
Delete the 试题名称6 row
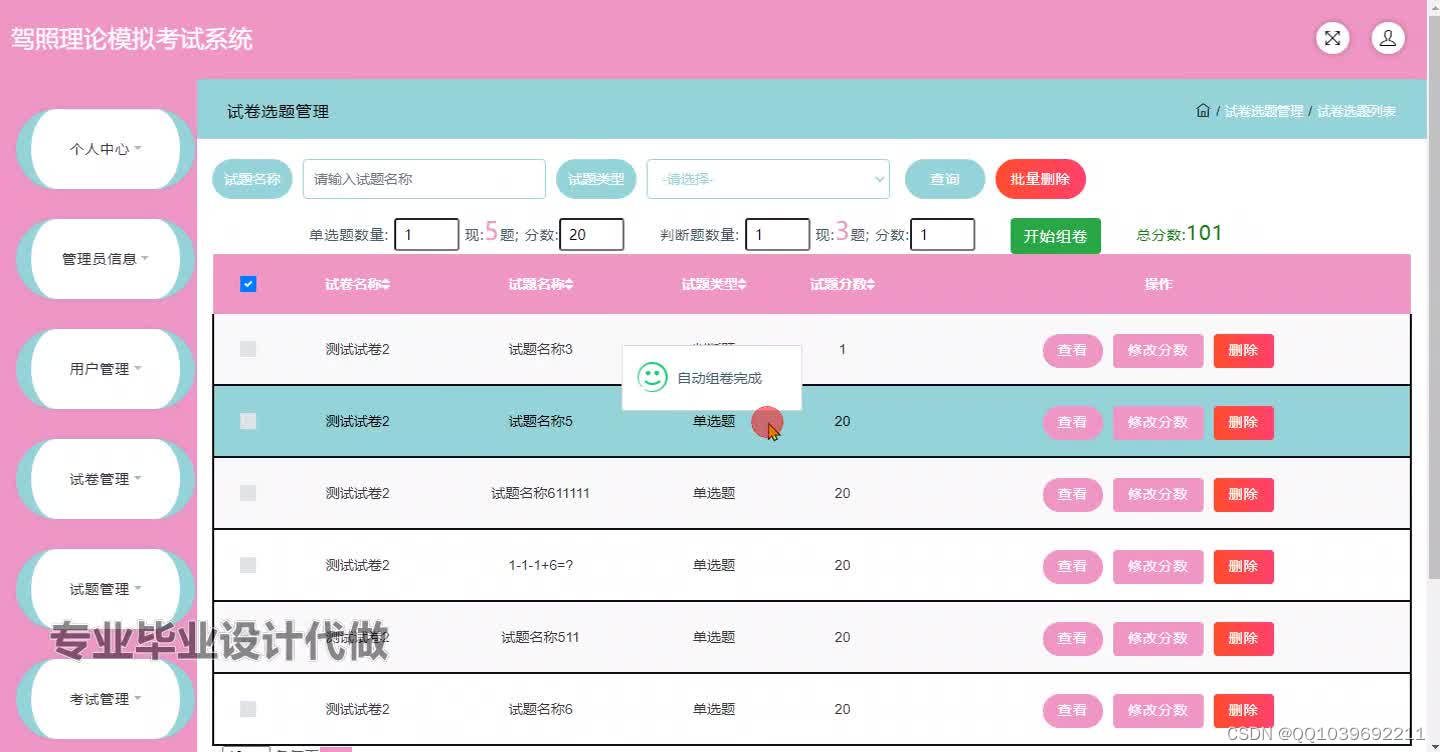click(1243, 711)
